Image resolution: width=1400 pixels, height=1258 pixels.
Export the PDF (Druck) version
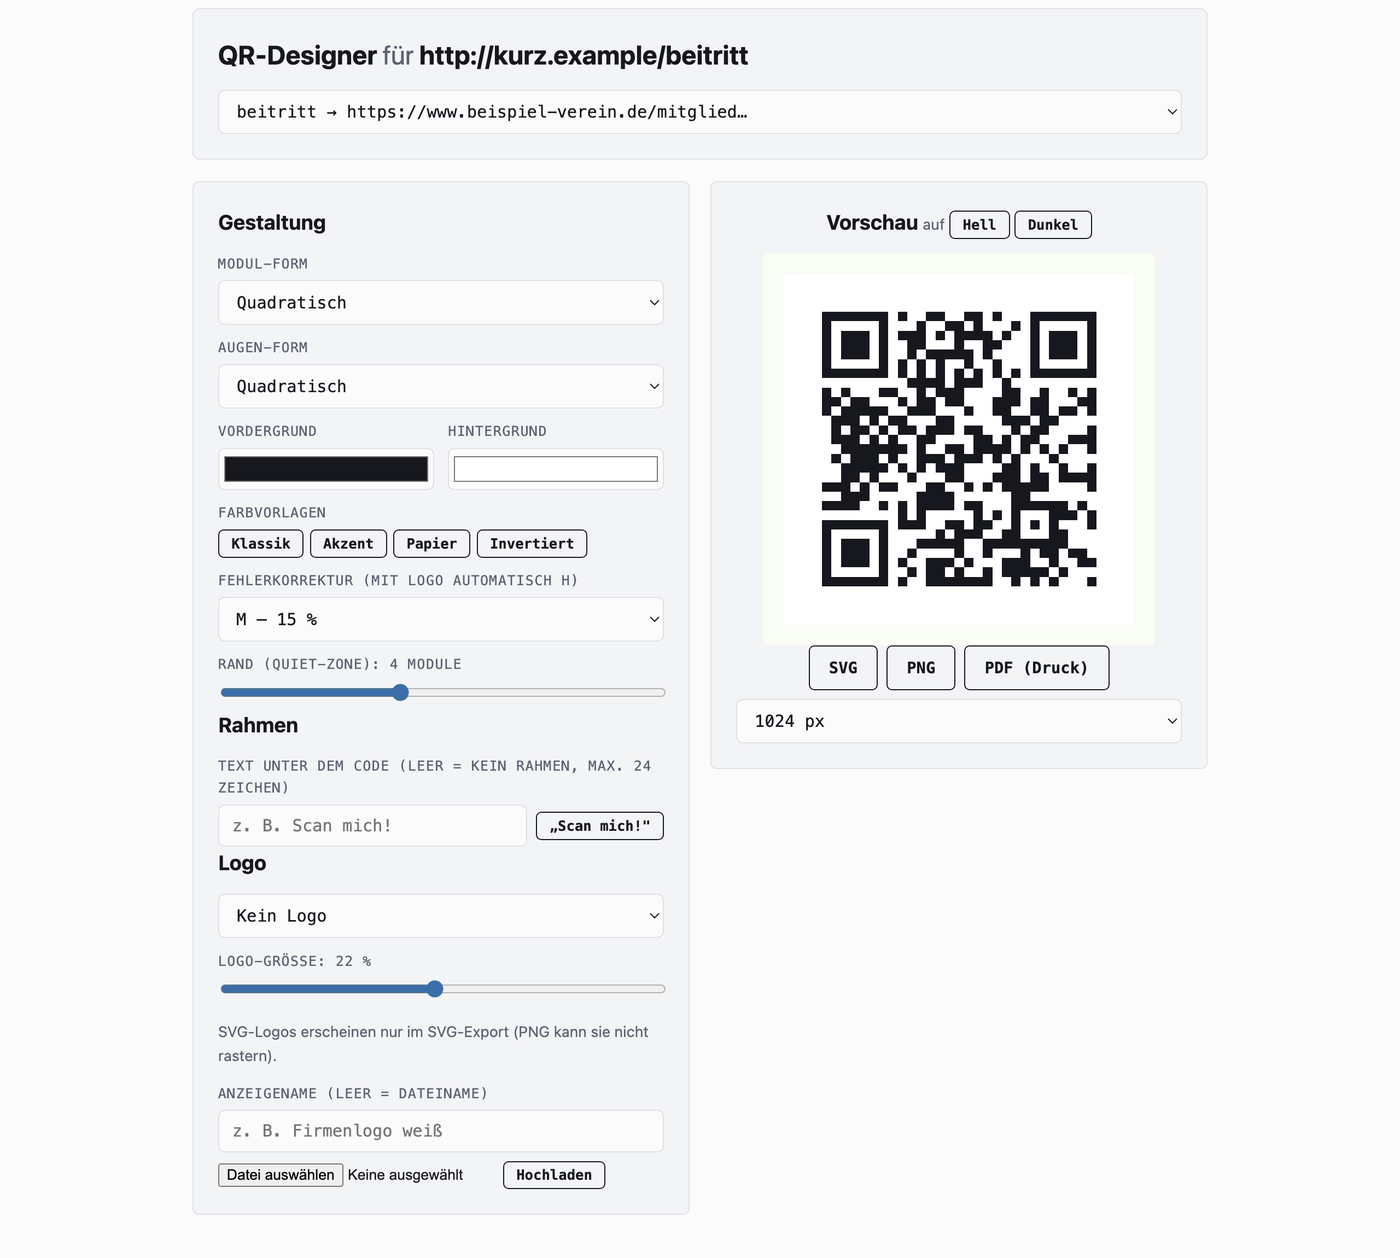[x=1036, y=668]
